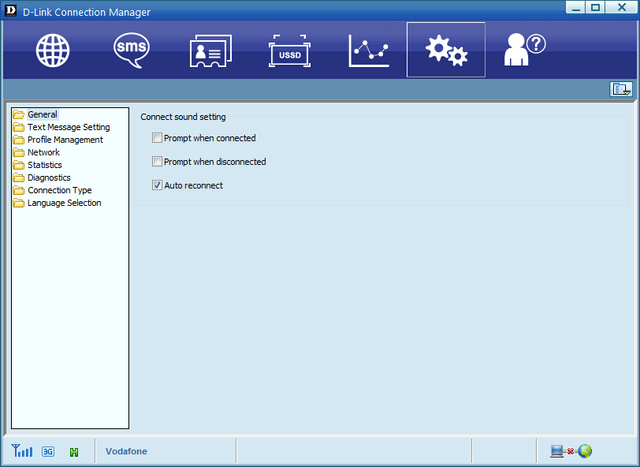Open the Statistics graph icon
The height and width of the screenshot is (467, 640).
[x=367, y=50]
